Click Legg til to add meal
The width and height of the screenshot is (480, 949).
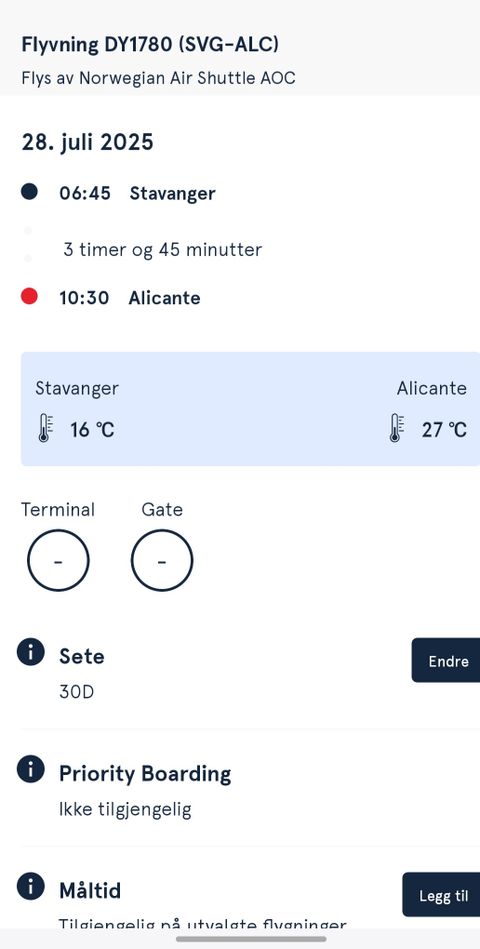[441, 895]
